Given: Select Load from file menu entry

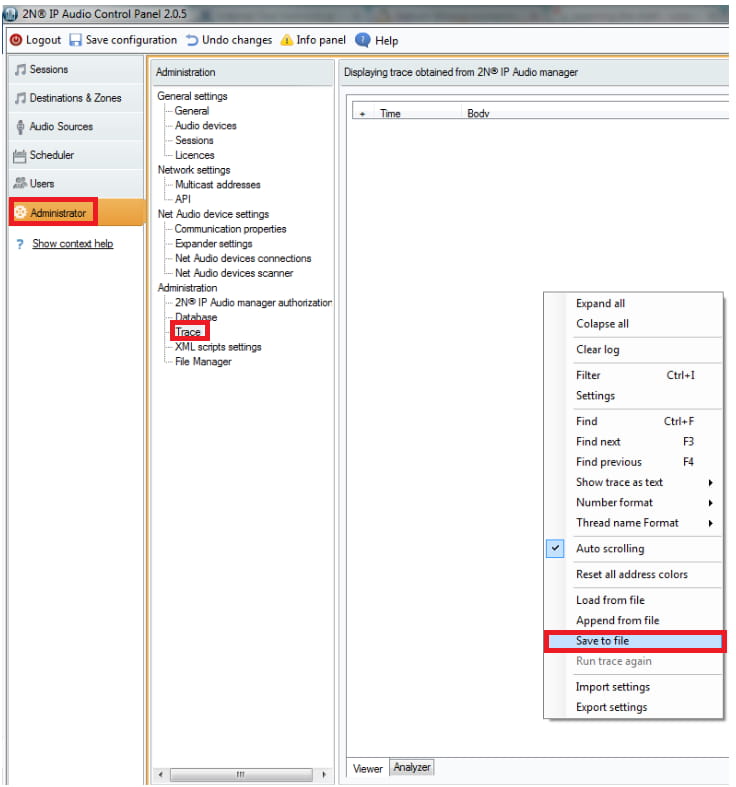Looking at the screenshot, I should point(610,600).
